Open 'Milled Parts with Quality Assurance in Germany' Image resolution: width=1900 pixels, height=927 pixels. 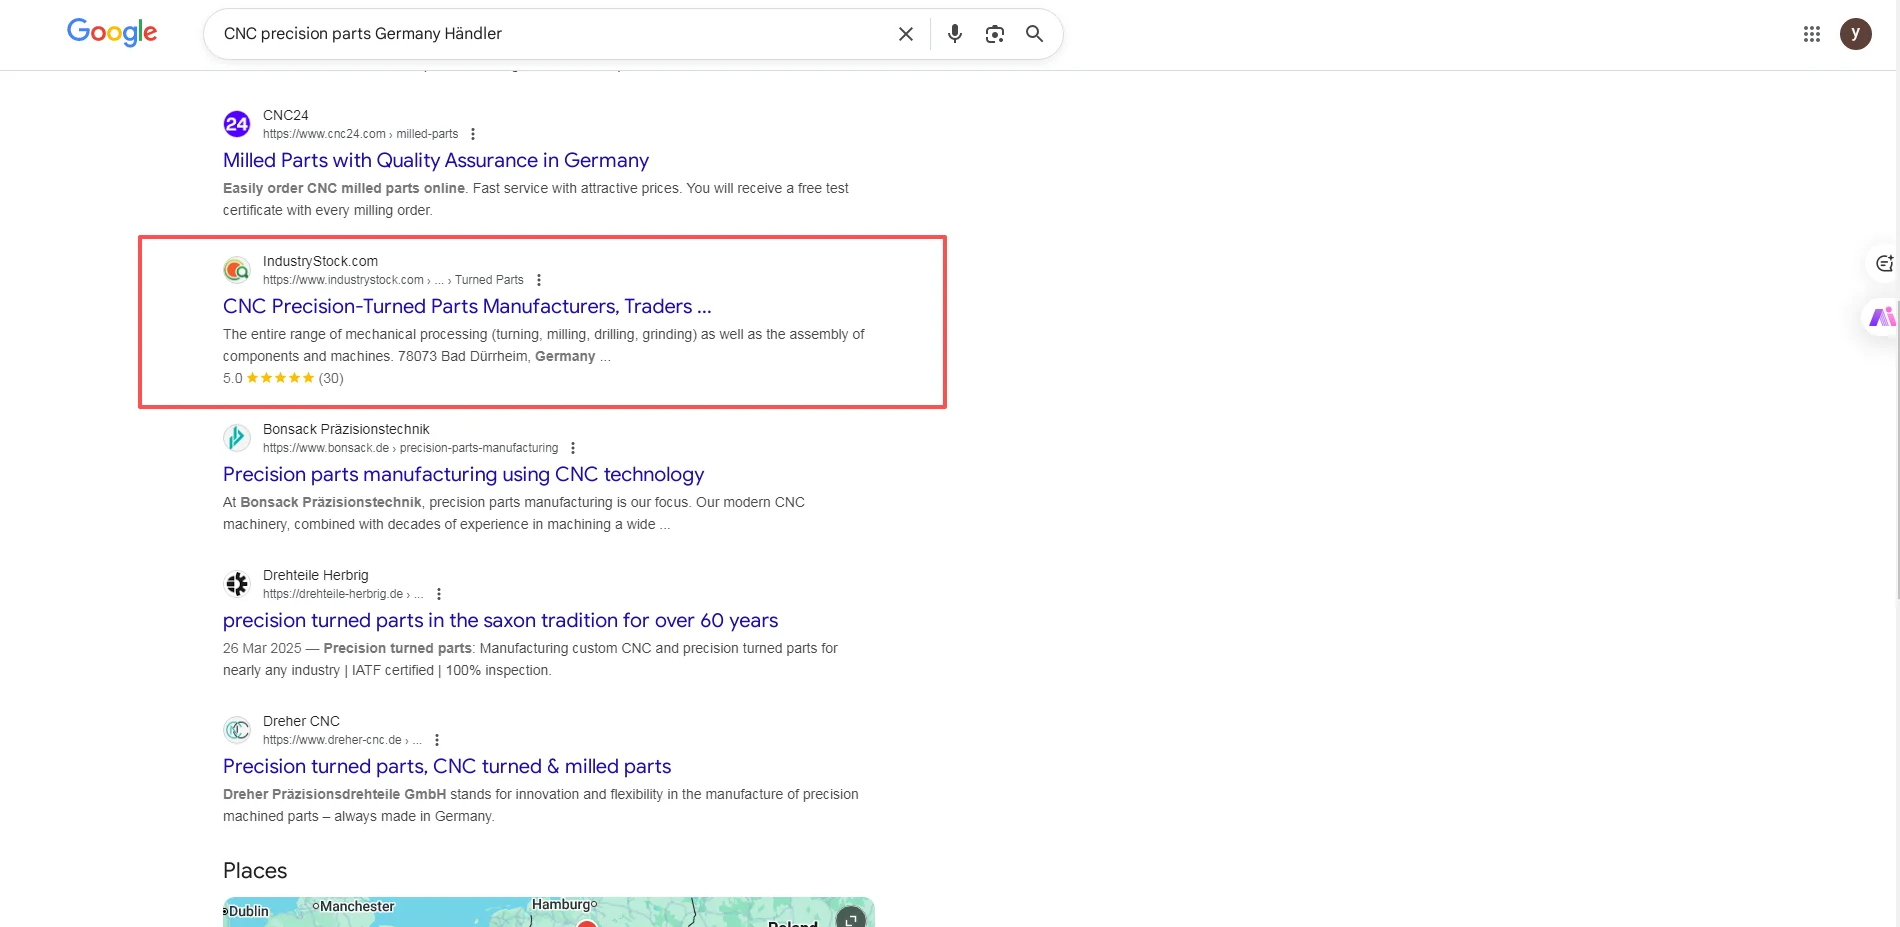pyautogui.click(x=436, y=160)
